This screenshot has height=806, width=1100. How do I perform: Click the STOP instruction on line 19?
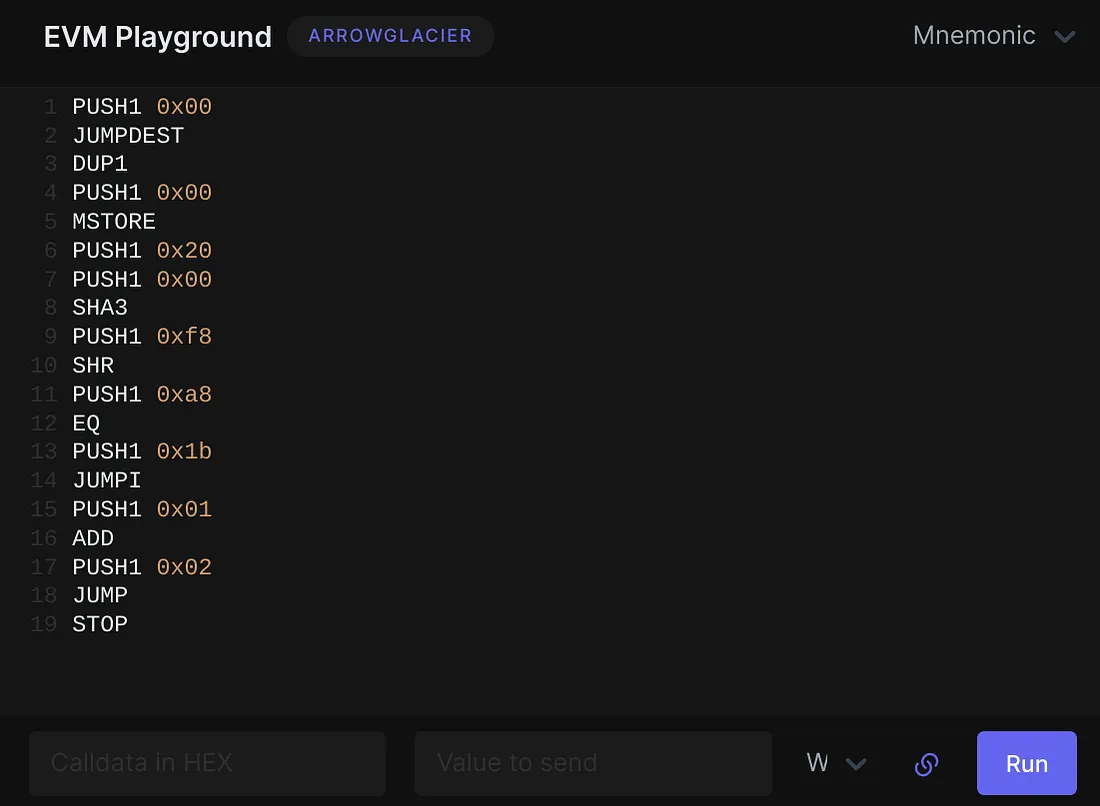(x=100, y=624)
